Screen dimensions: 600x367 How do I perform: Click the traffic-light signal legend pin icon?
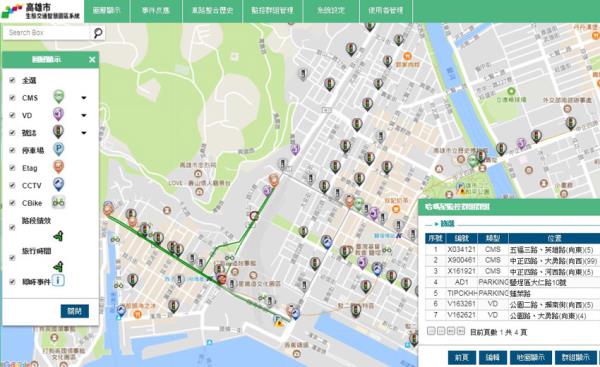point(58,132)
